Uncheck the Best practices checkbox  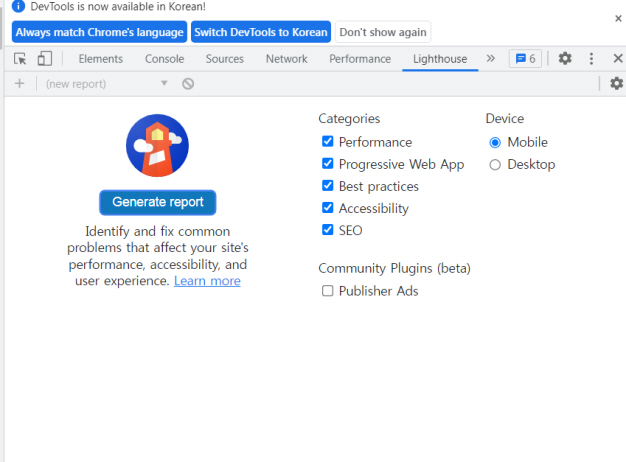coord(327,185)
